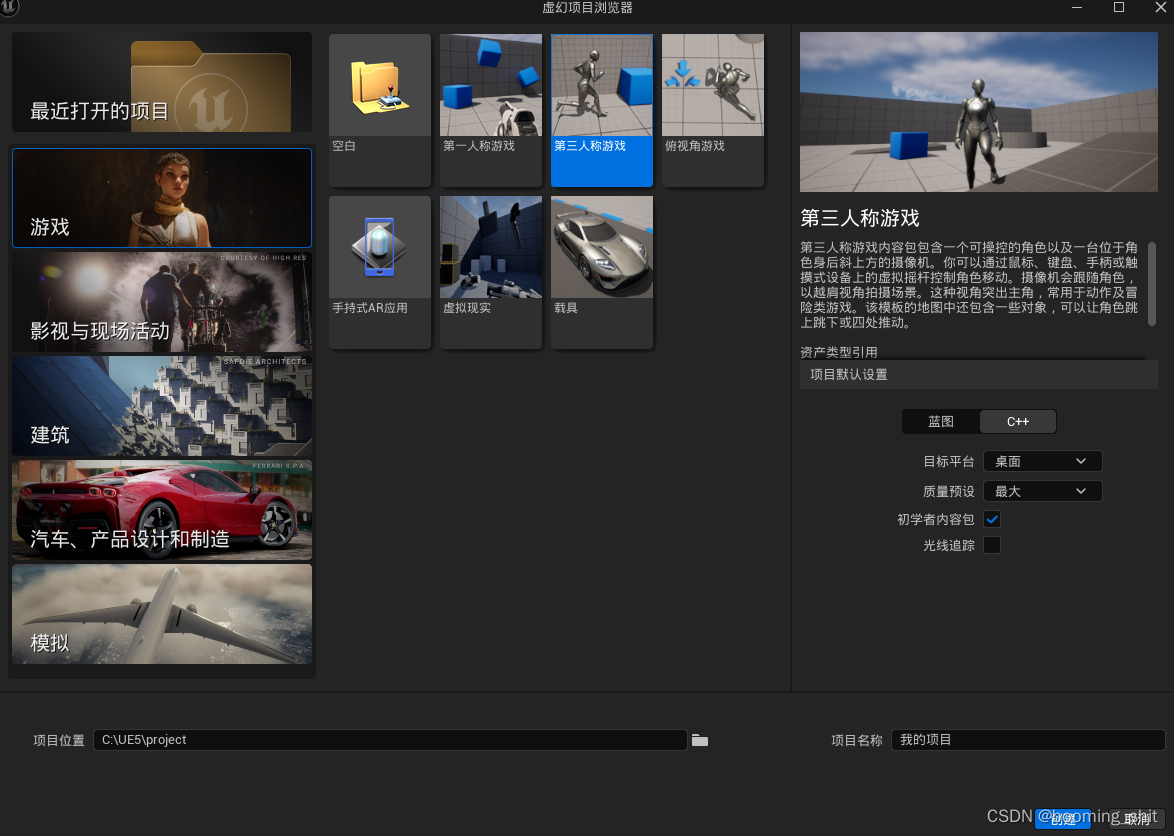Click the blue create project button
Screen dimensions: 1174x836
(1063, 820)
